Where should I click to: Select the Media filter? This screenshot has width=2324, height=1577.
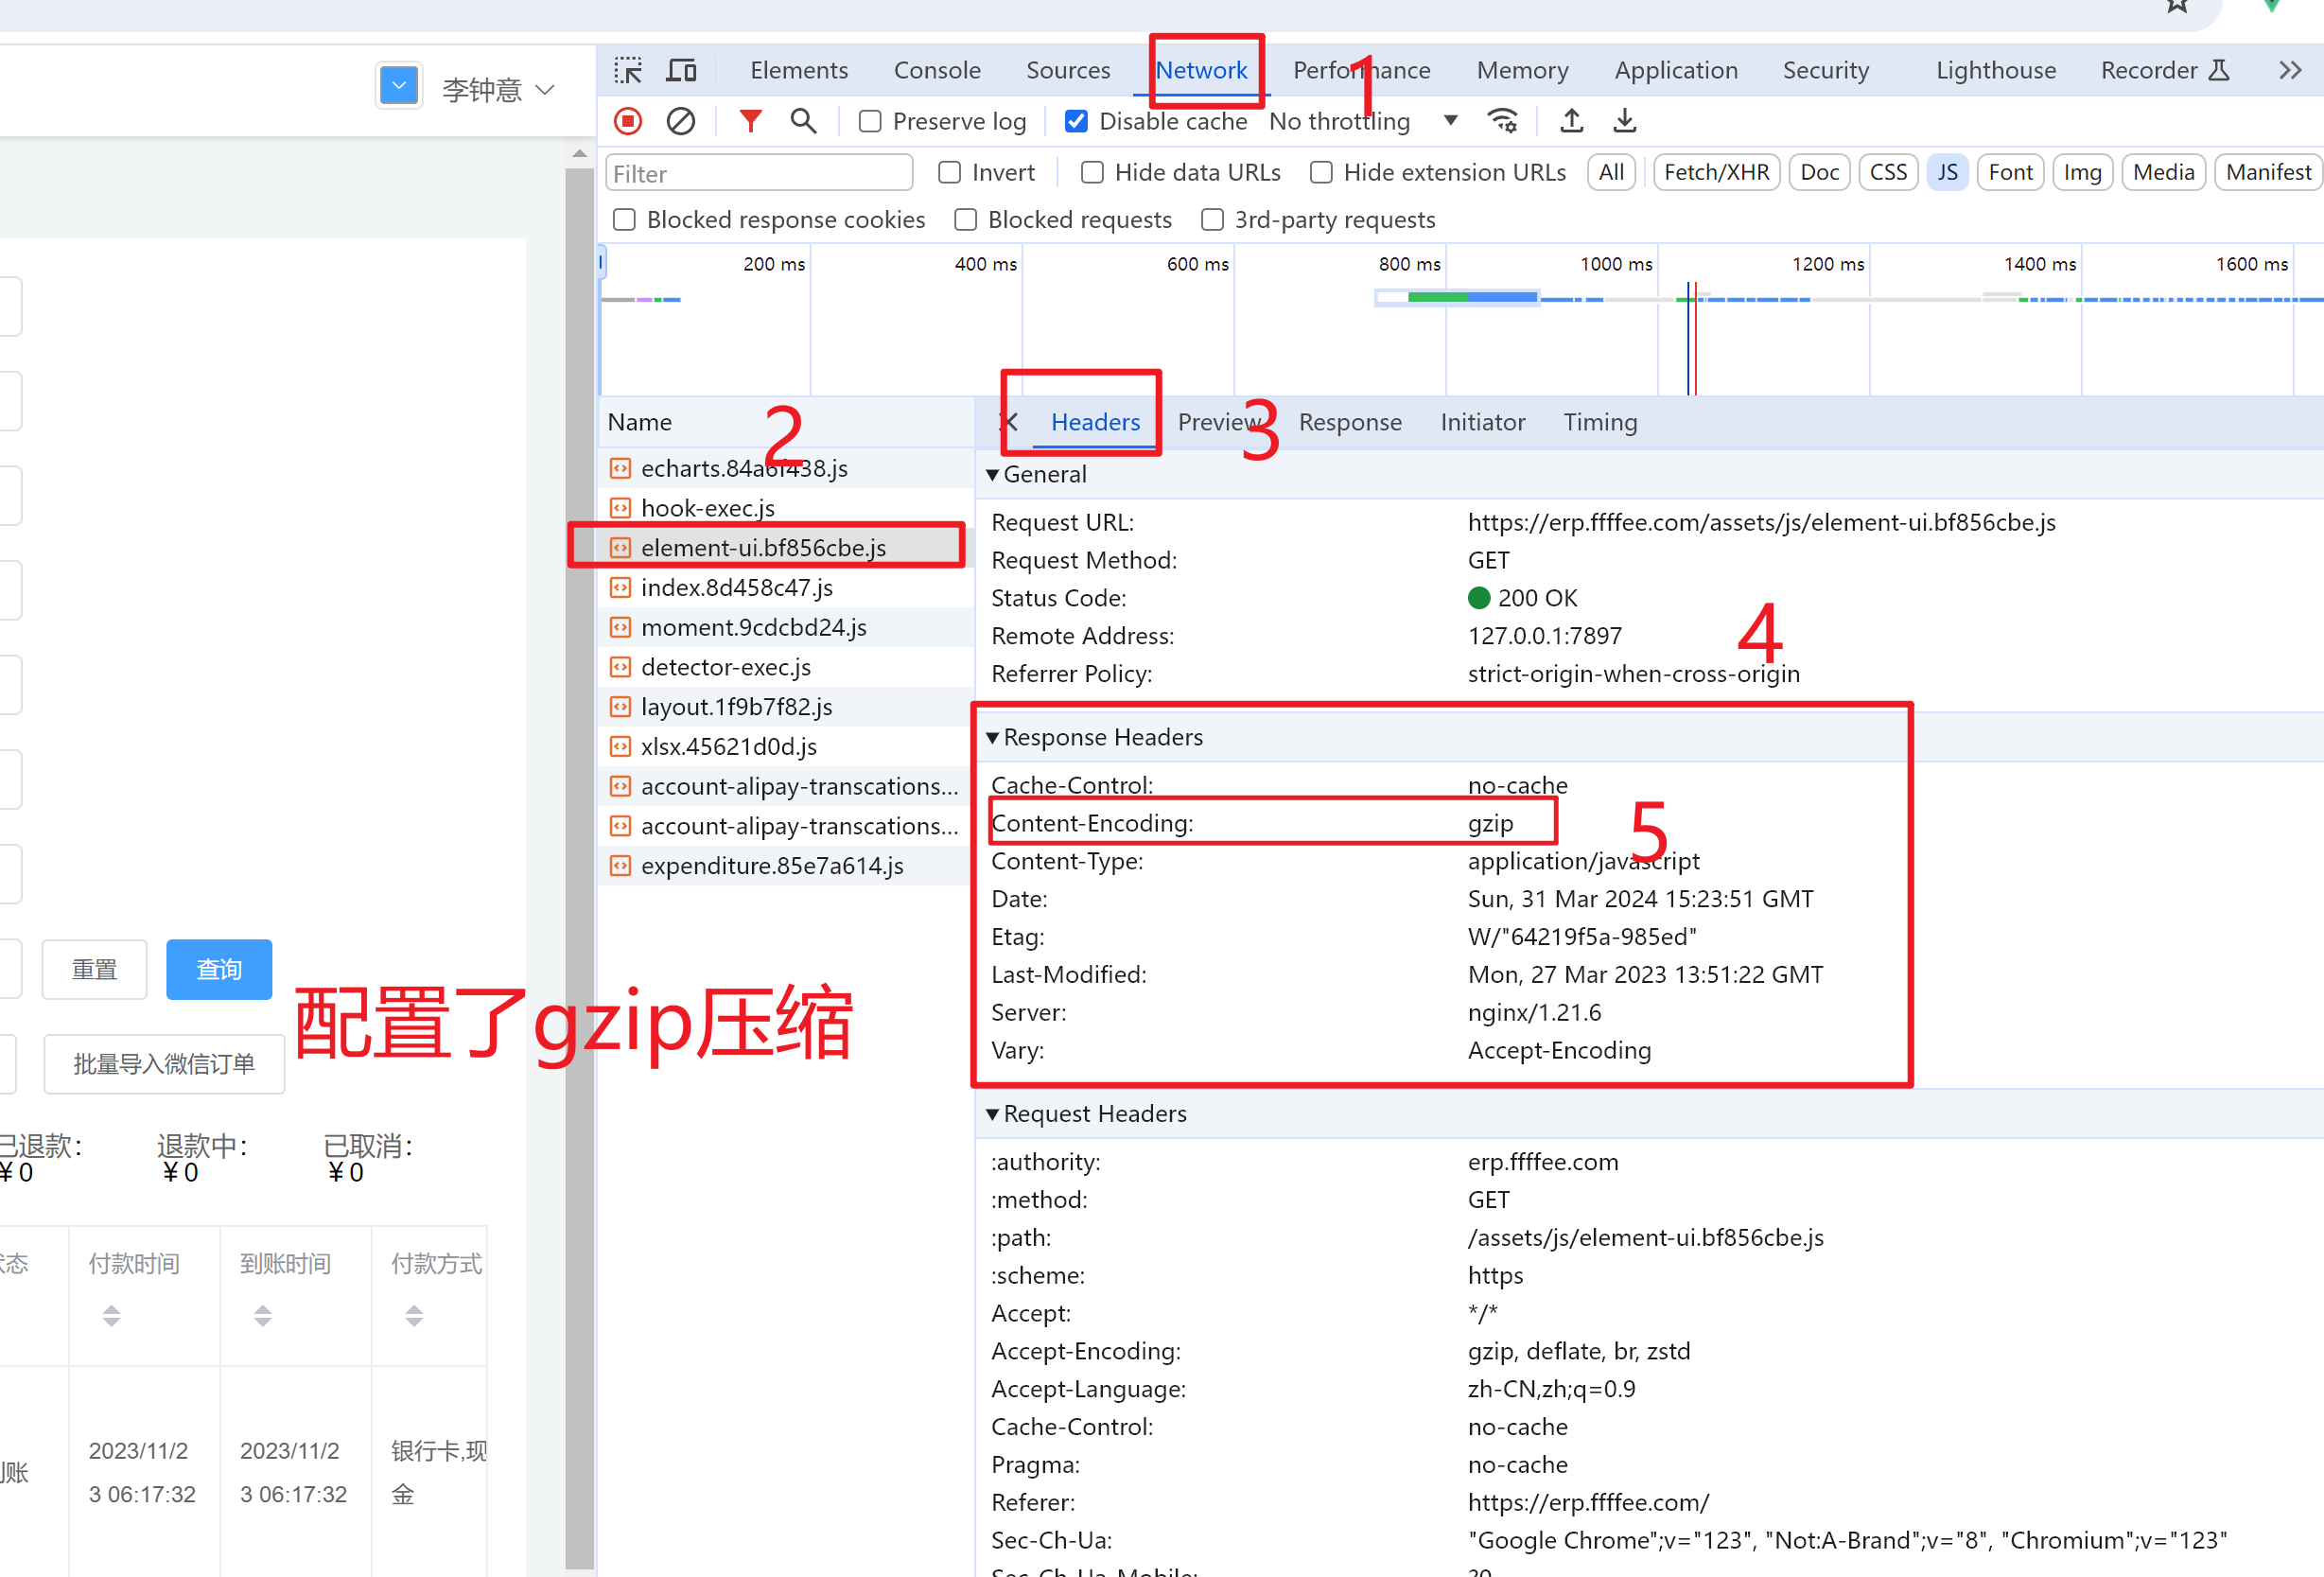[2163, 172]
